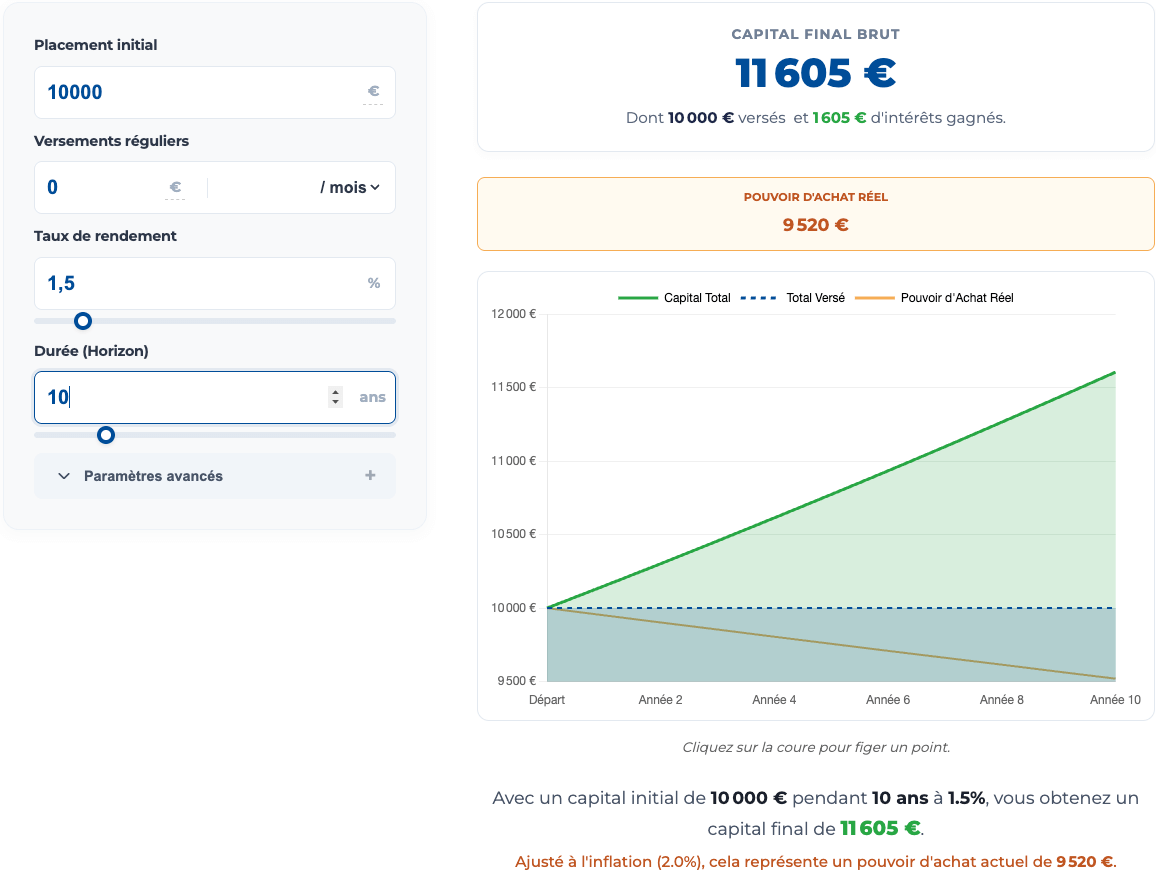This screenshot has width=1156, height=880.
Task: Click the green Capital Total legend line icon
Action: pos(638,298)
